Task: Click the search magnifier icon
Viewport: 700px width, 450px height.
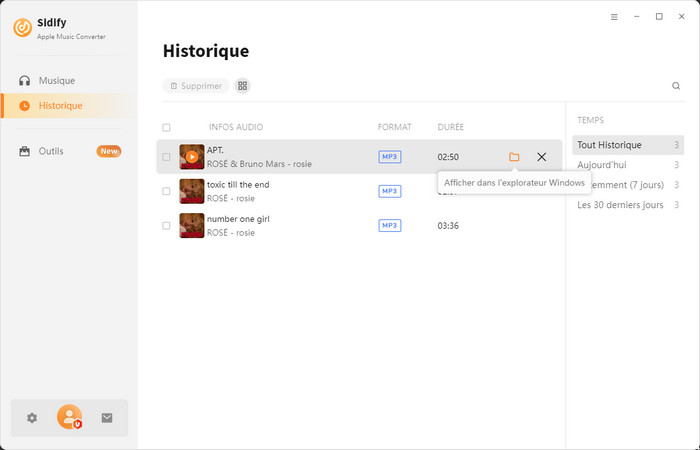Action: 676,86
